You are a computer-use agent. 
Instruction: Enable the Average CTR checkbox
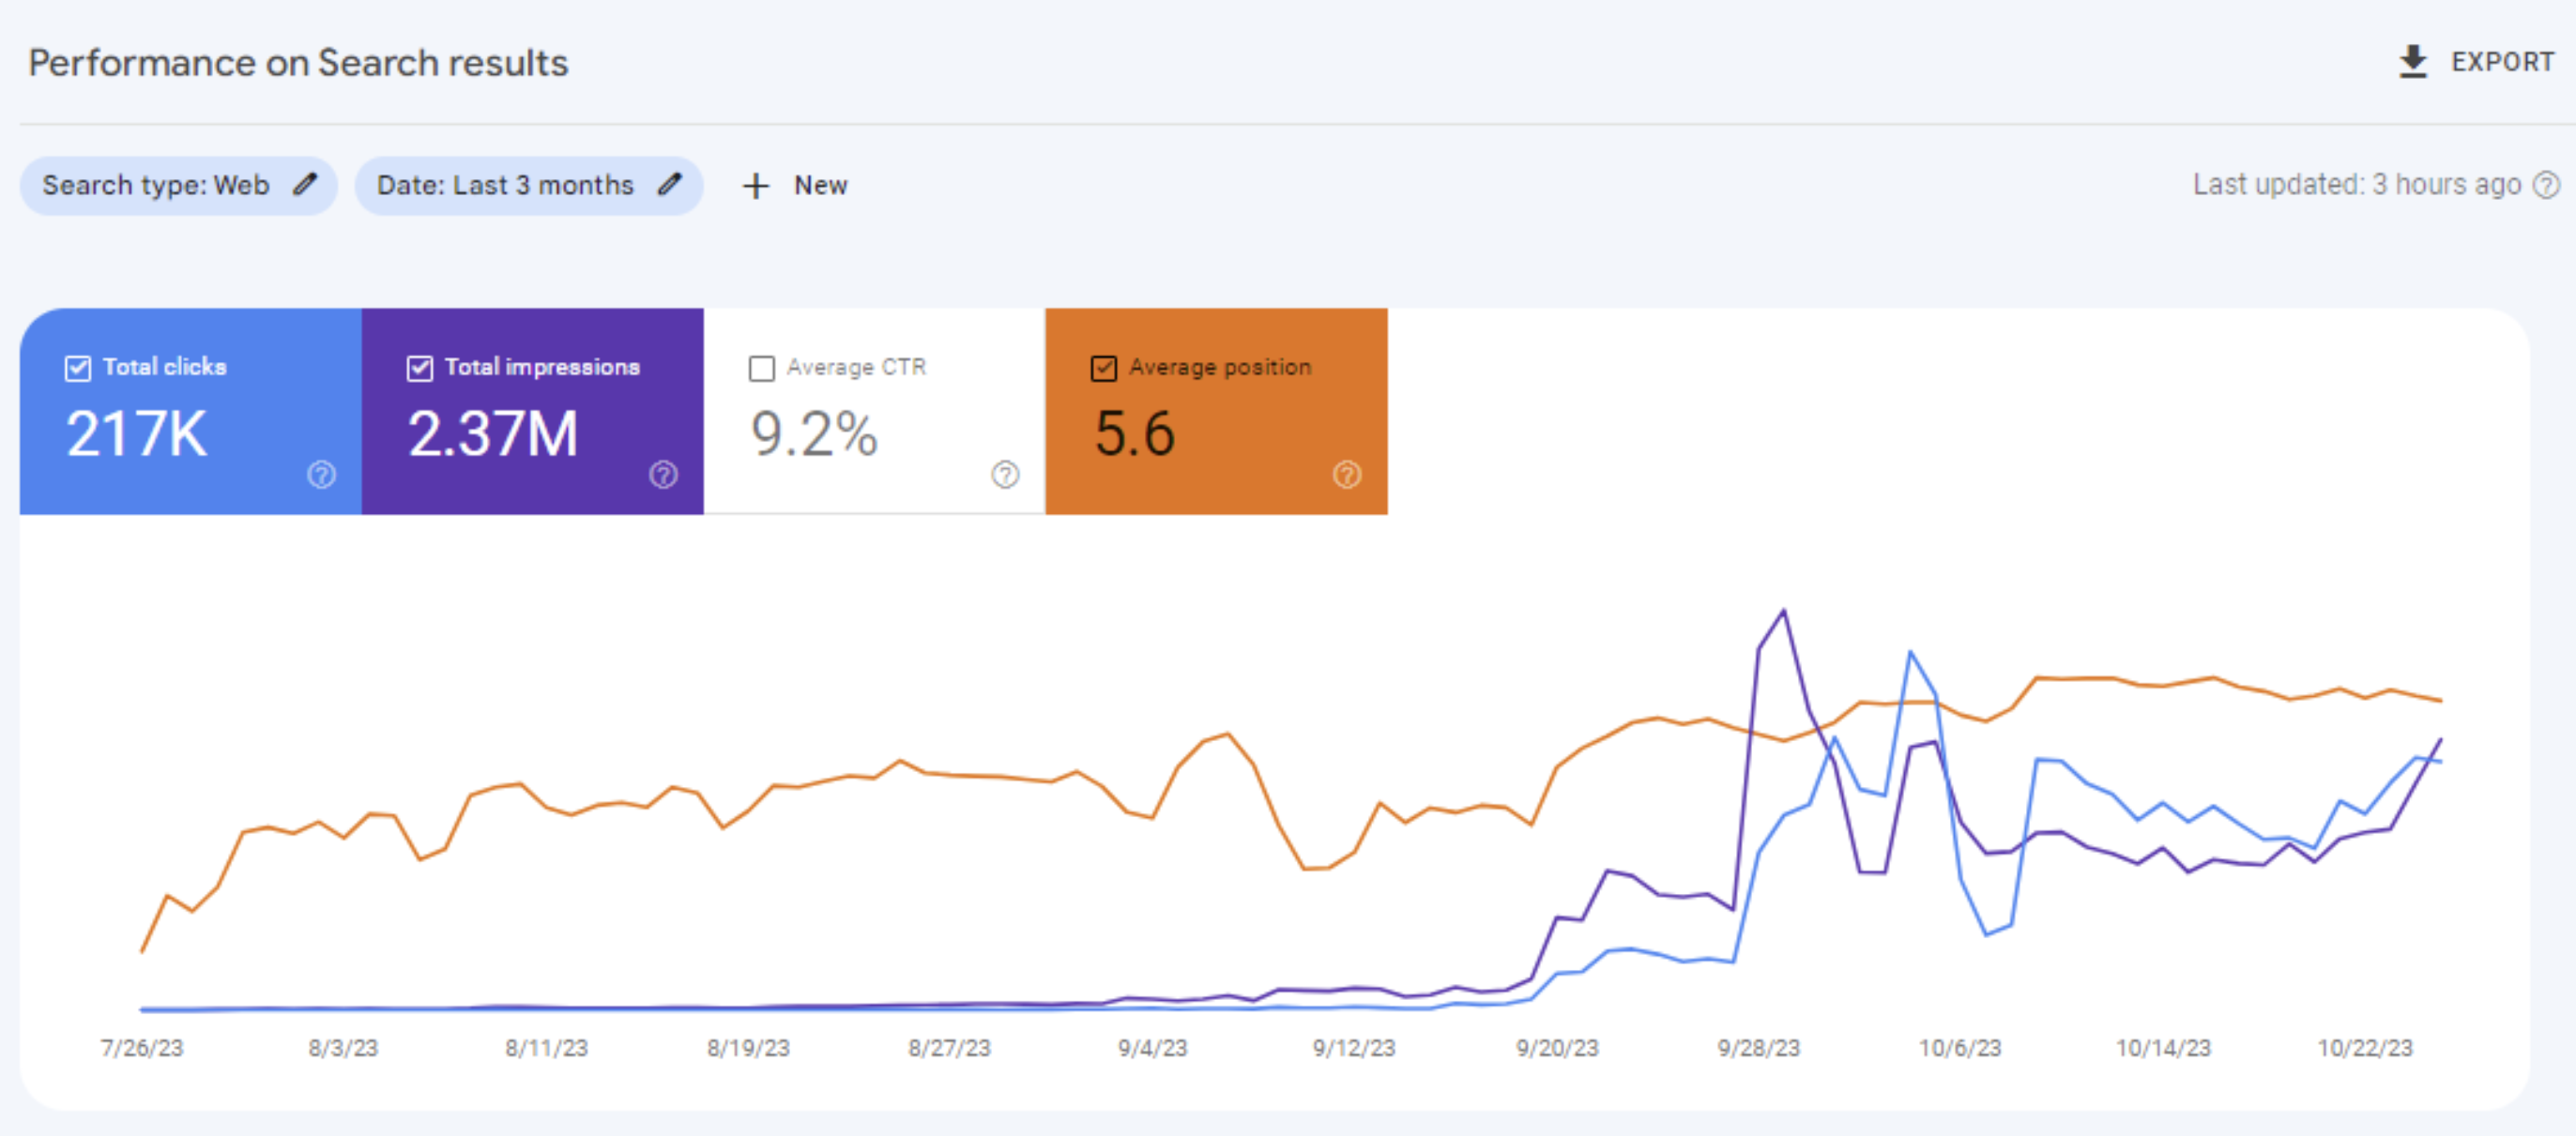[761, 368]
